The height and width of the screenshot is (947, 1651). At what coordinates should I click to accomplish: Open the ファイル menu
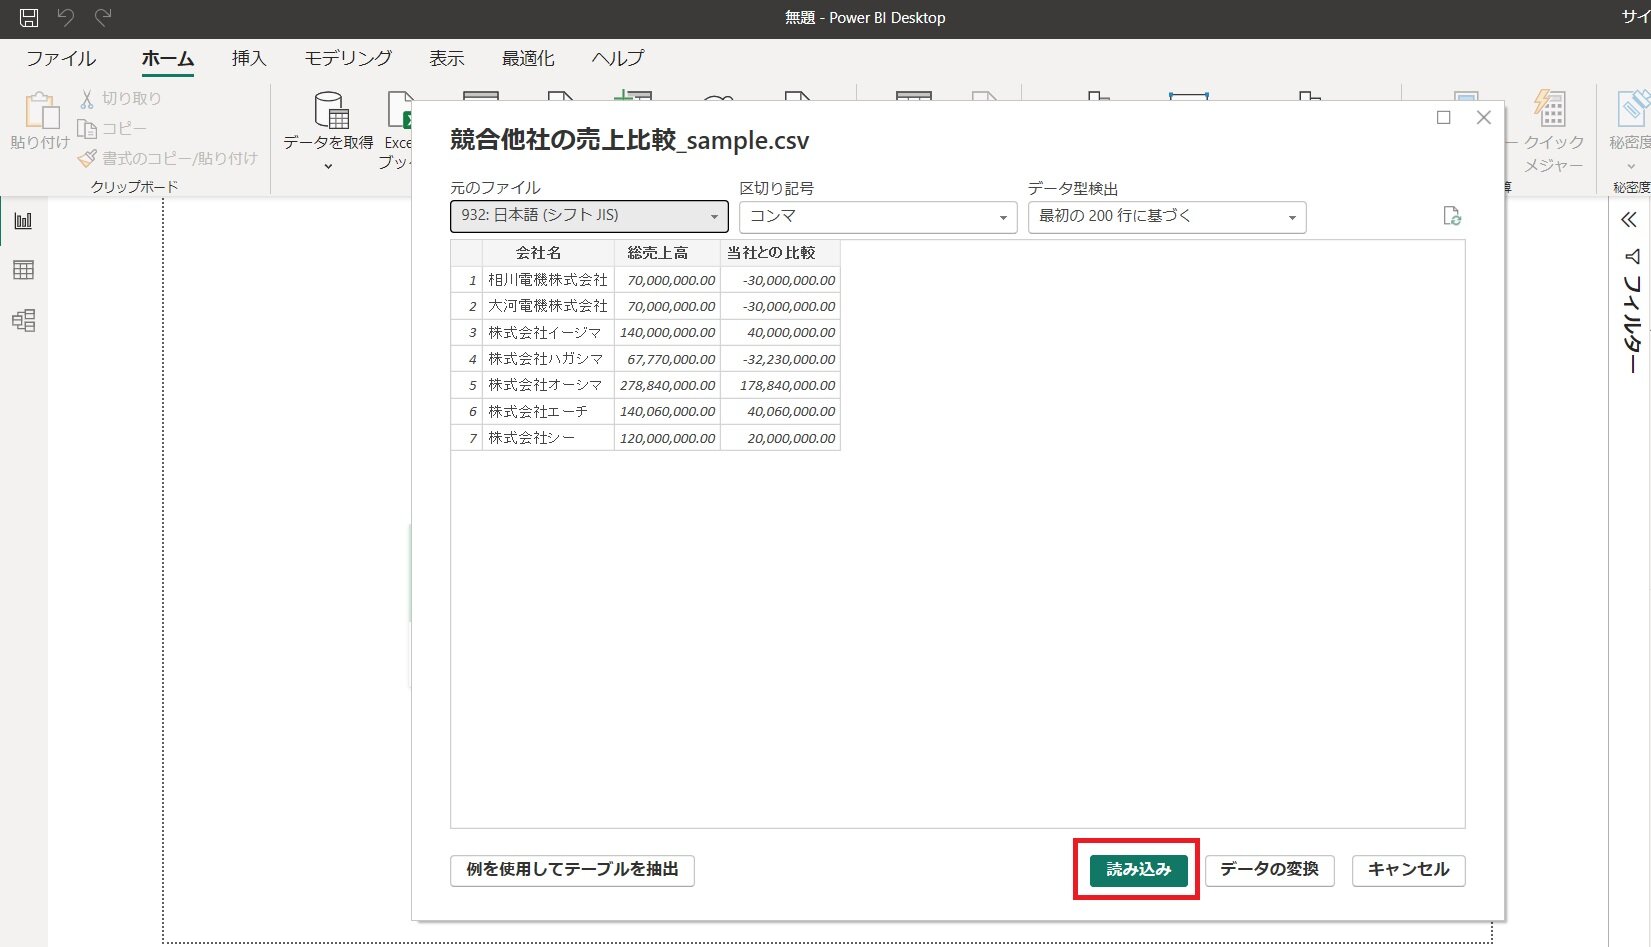point(61,58)
